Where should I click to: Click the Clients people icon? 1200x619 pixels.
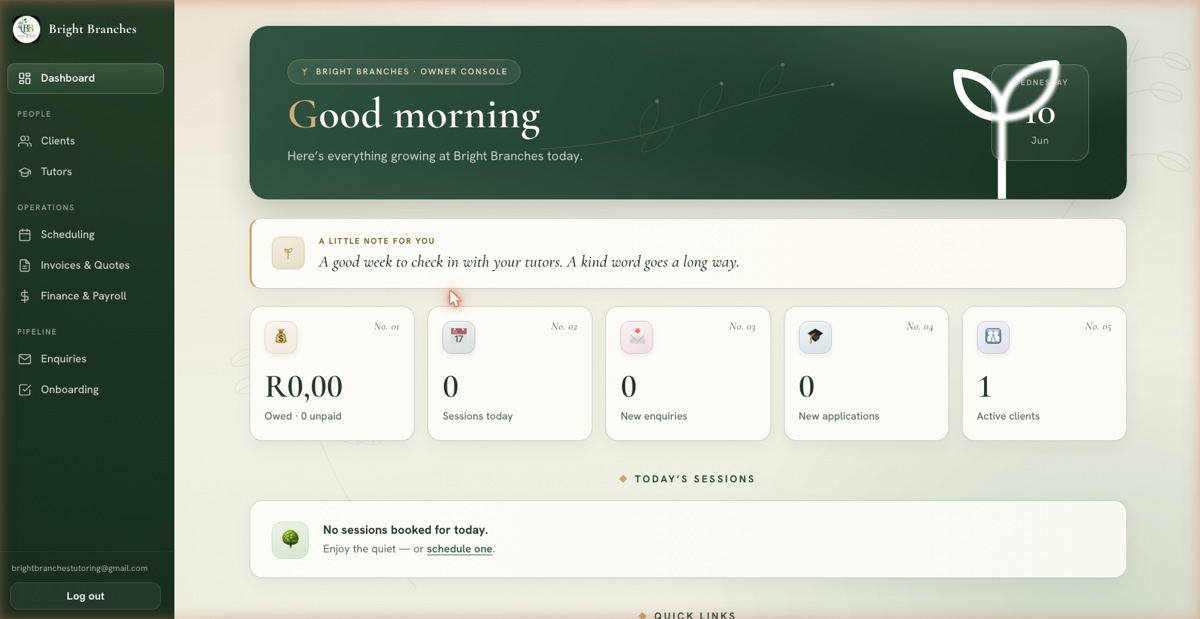pyautogui.click(x=25, y=141)
